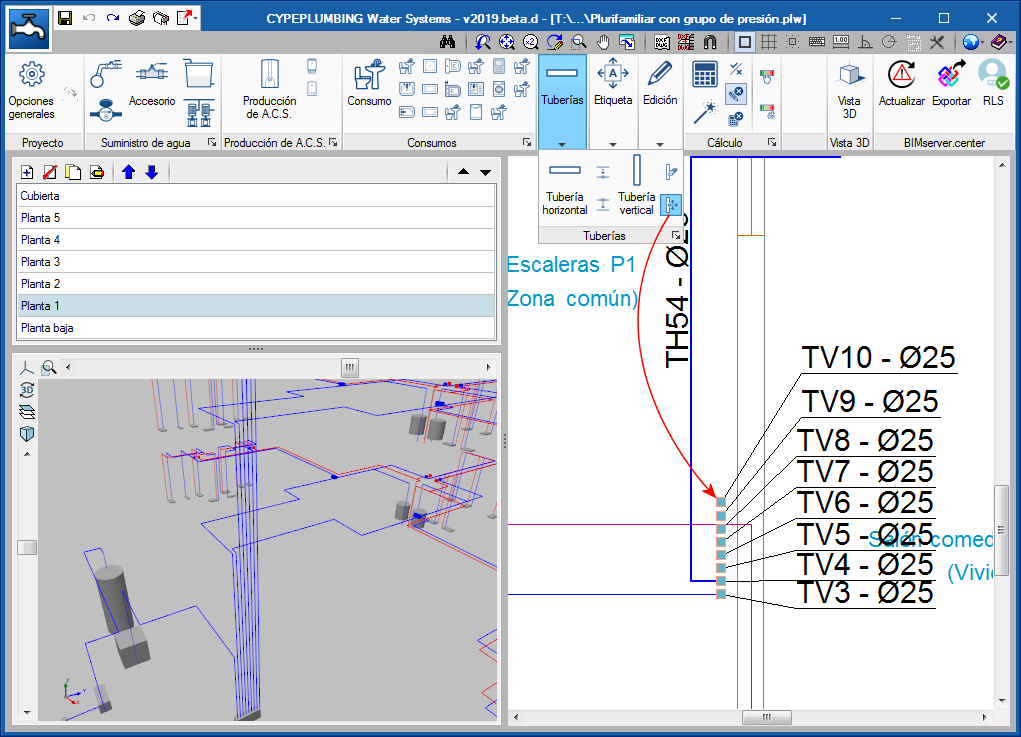
Task: Open the Producción de A.C.S. group launcher
Action: click(333, 143)
